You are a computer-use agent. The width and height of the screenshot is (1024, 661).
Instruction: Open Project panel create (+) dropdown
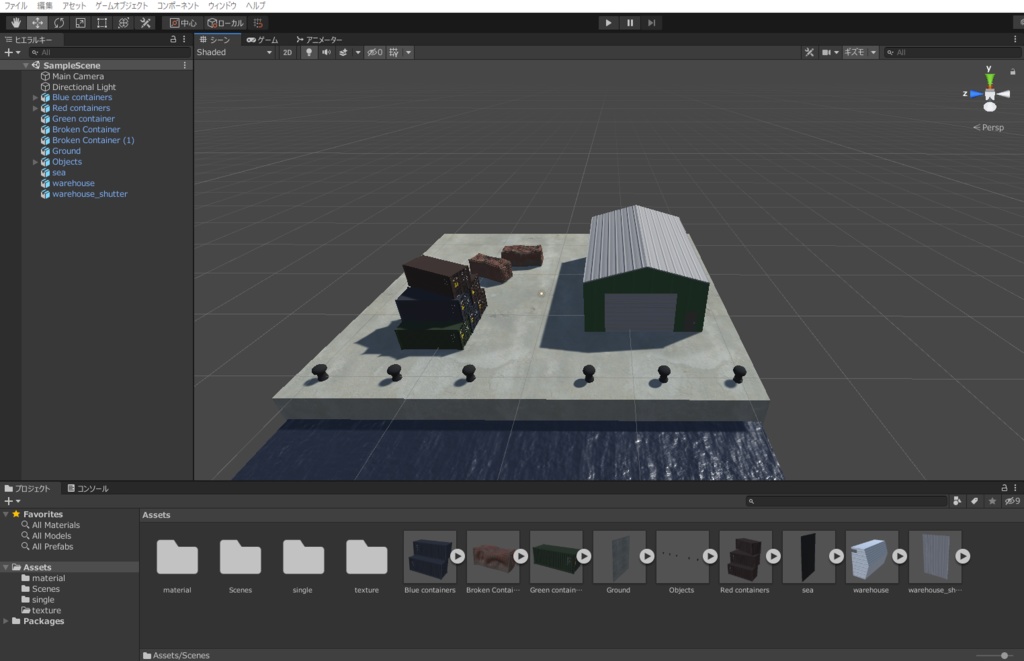[x=12, y=501]
